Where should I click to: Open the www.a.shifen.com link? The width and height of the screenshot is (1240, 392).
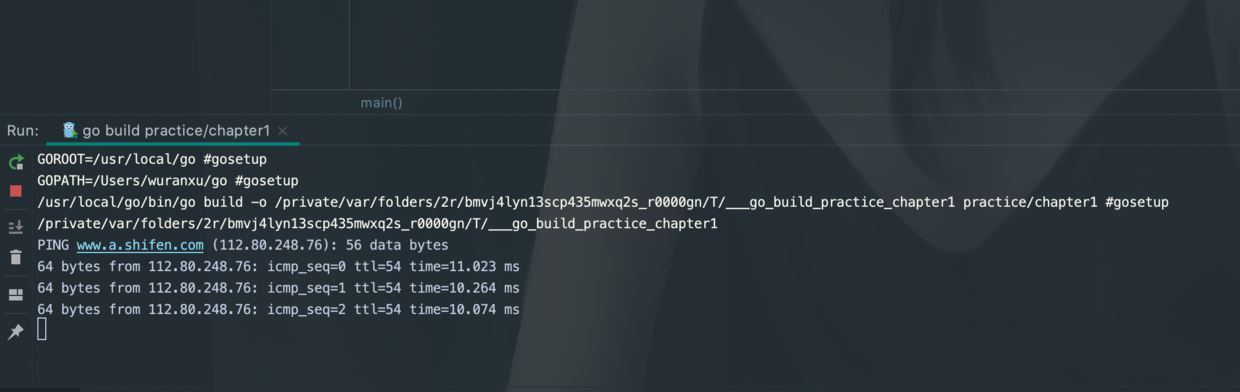[x=140, y=245]
